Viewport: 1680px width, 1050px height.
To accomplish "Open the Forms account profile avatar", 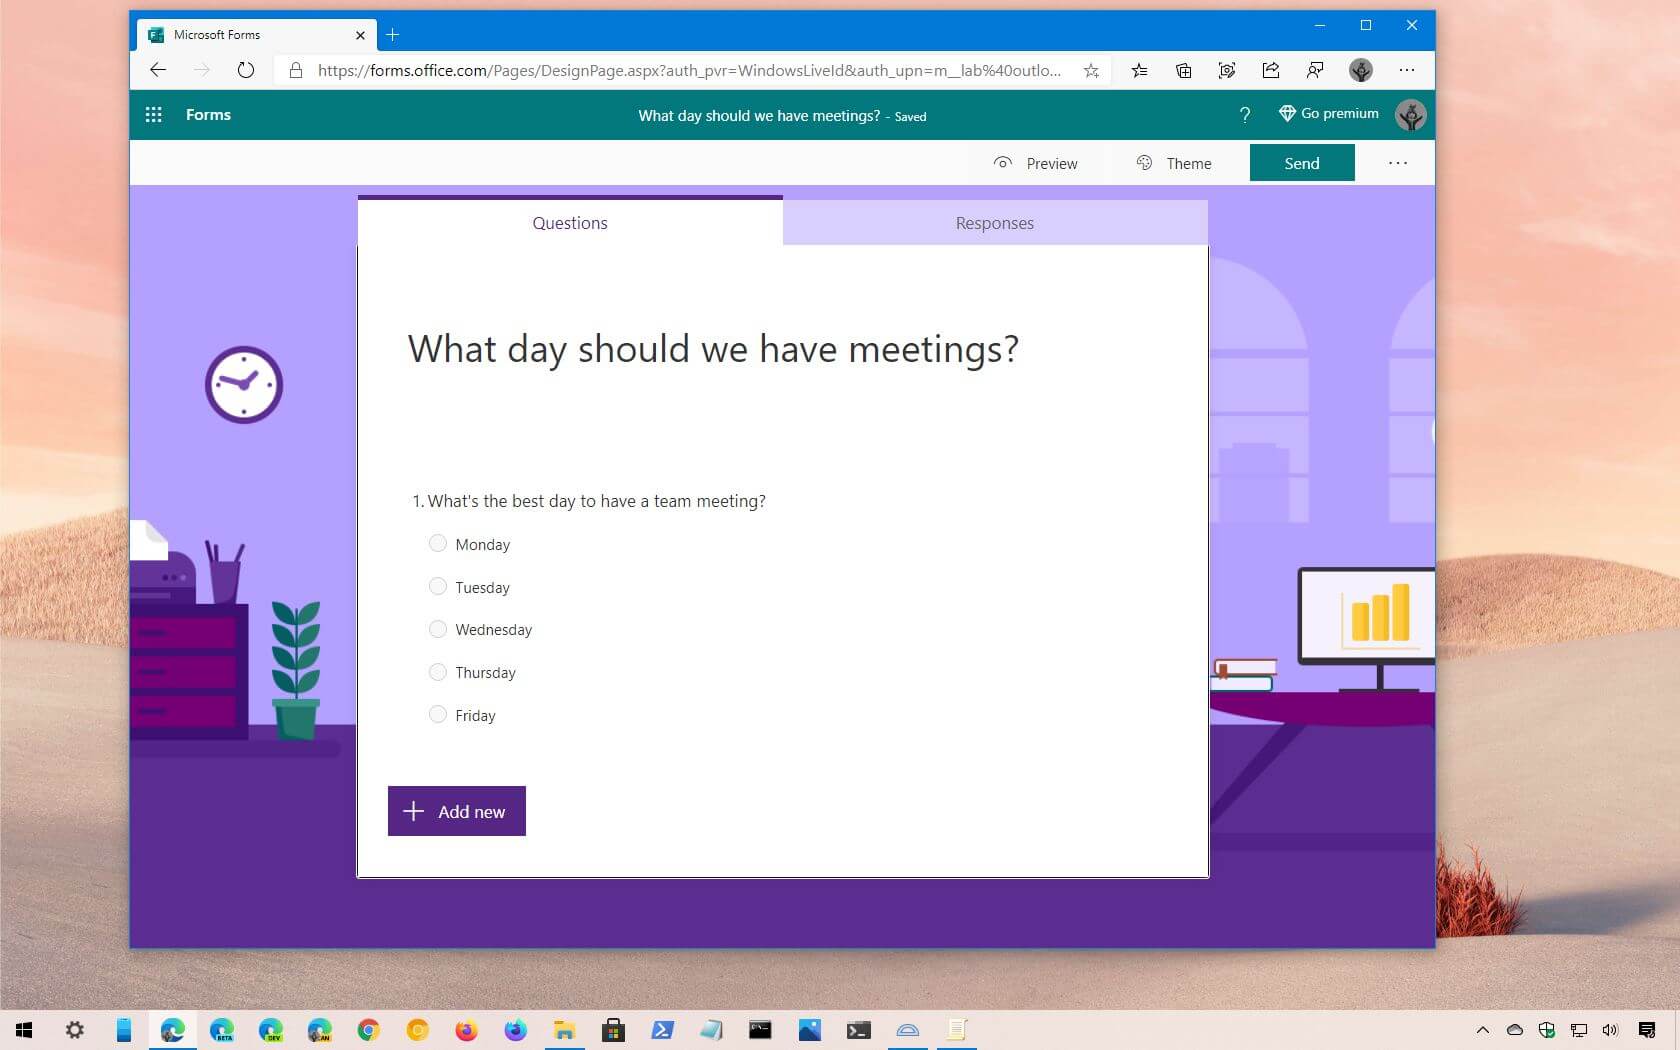I will coord(1410,114).
